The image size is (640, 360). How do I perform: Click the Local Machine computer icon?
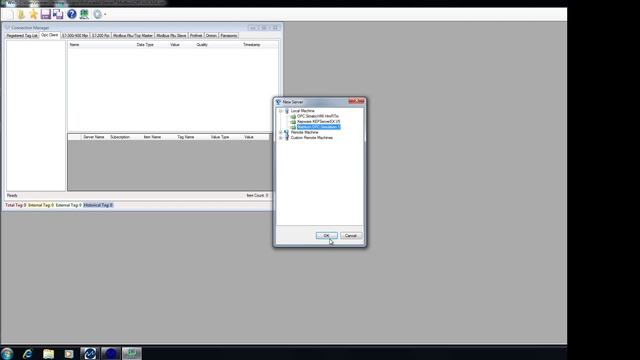287,111
